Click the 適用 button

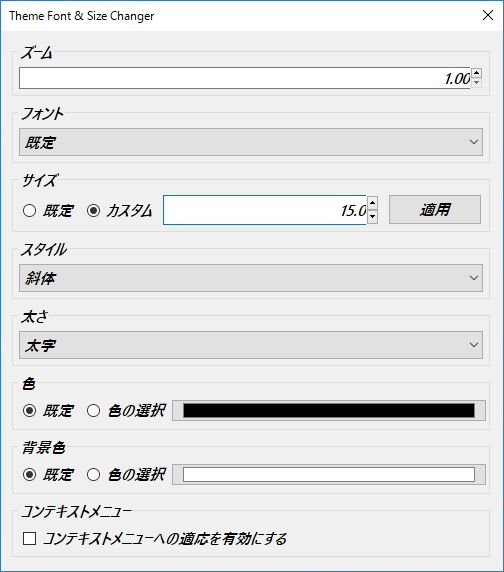(x=435, y=210)
